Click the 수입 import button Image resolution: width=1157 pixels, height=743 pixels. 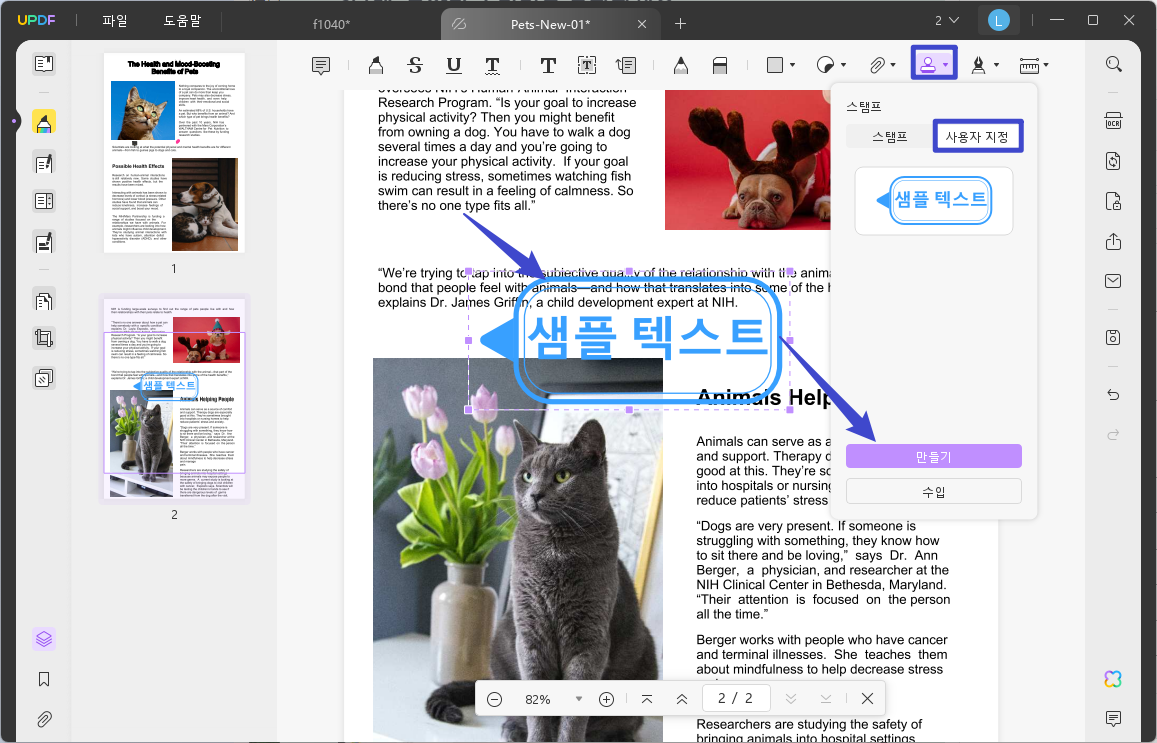[933, 491]
